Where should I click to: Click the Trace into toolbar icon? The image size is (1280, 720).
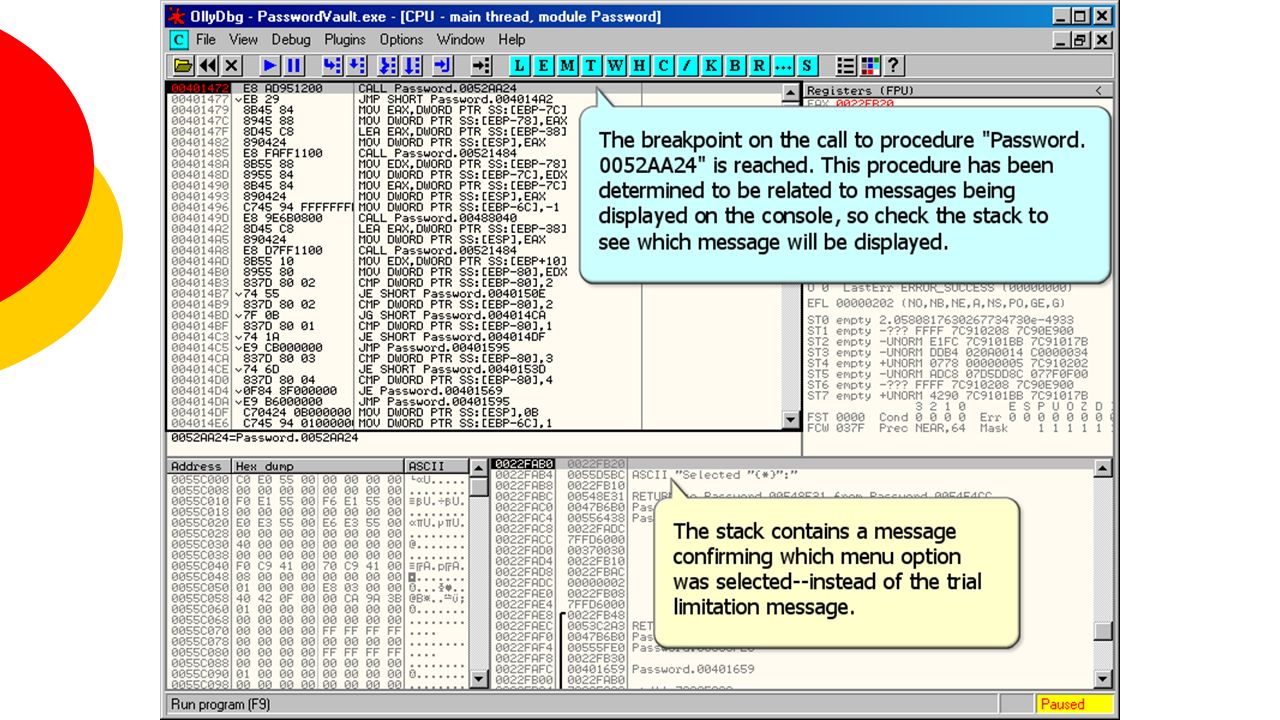(389, 66)
